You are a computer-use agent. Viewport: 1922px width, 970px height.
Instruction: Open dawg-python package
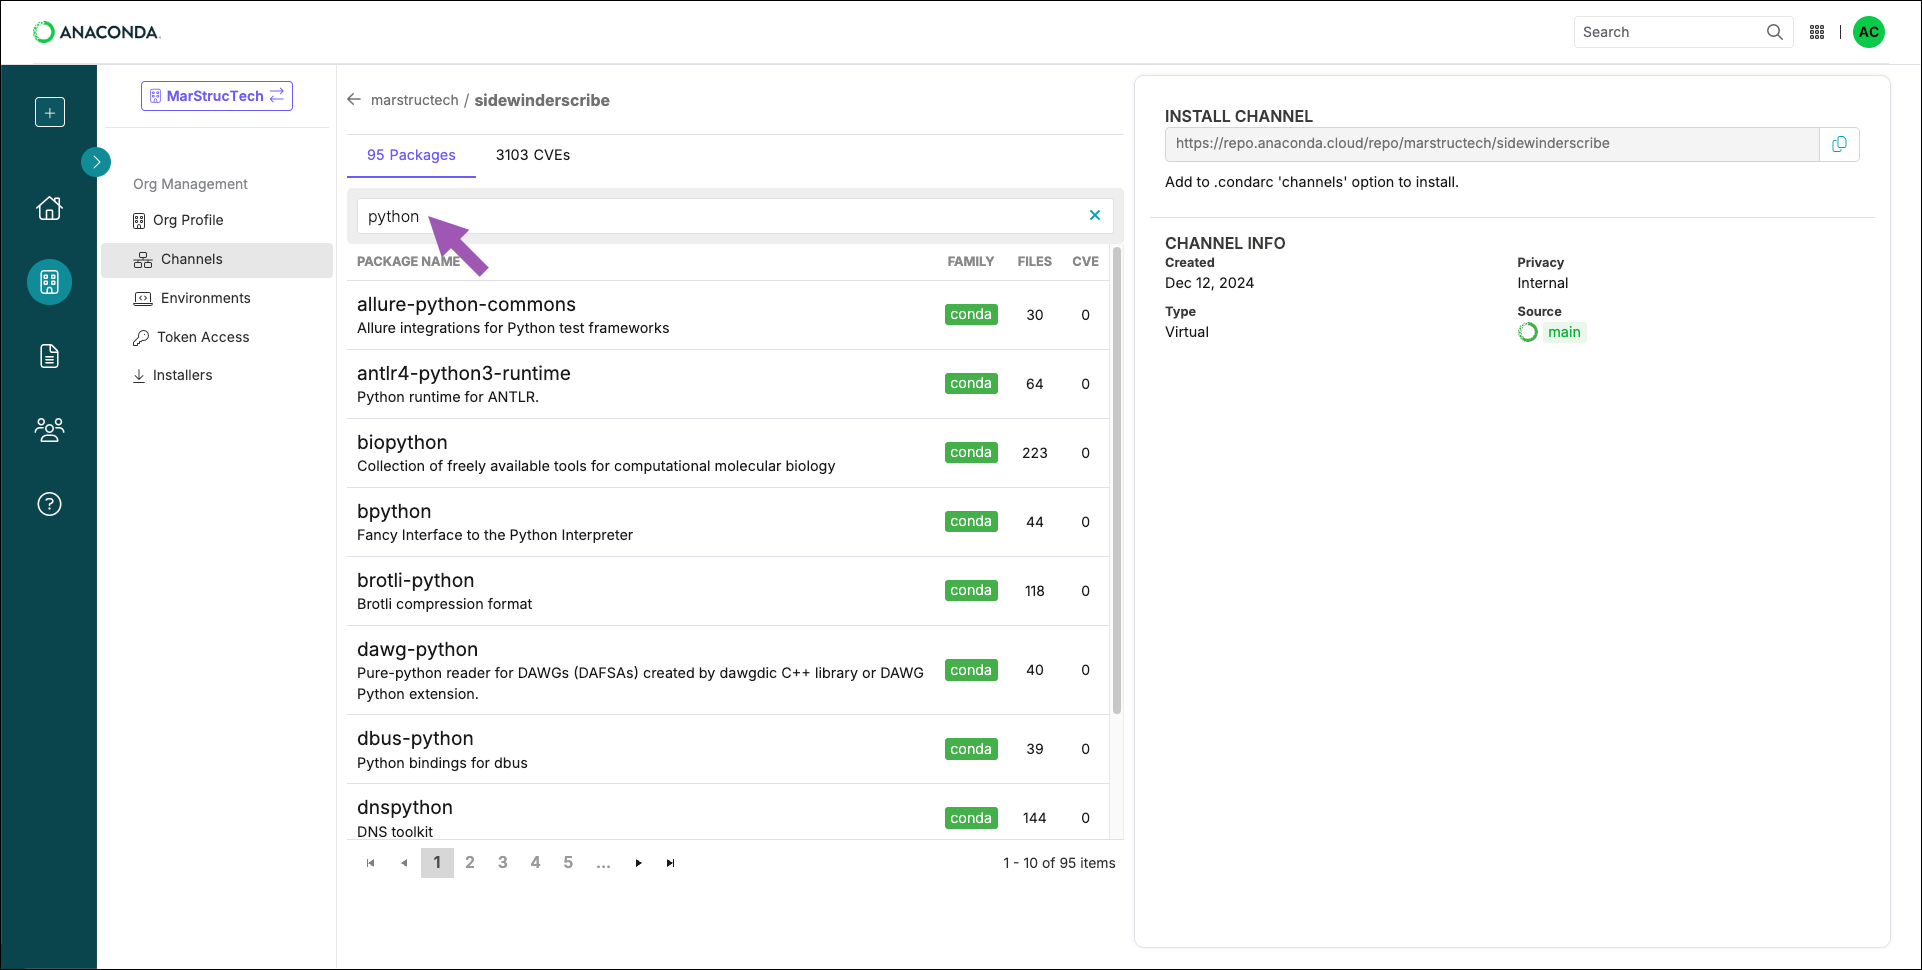pyautogui.click(x=417, y=649)
